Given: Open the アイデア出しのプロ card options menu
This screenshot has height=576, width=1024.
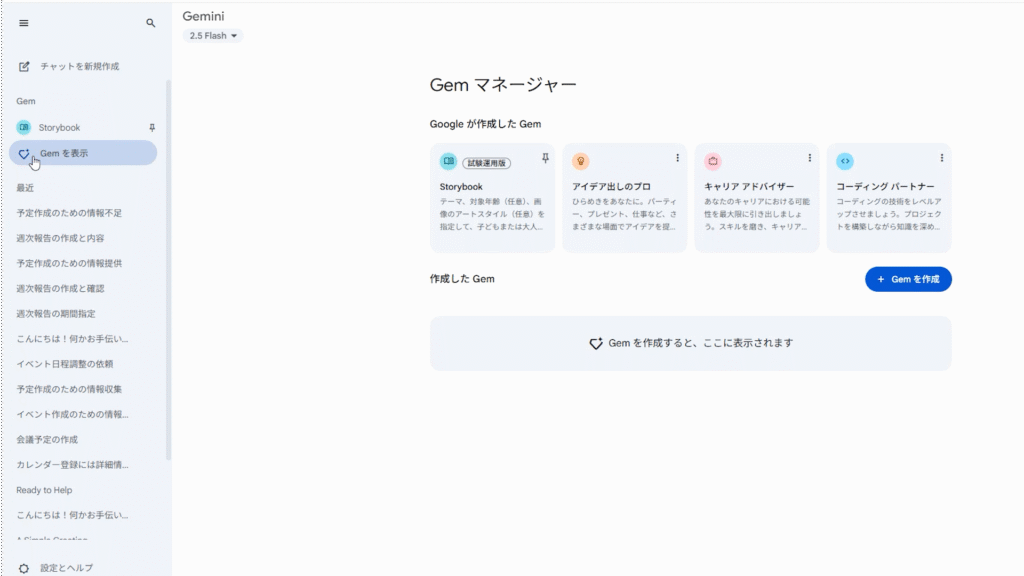Looking at the screenshot, I should point(677,158).
